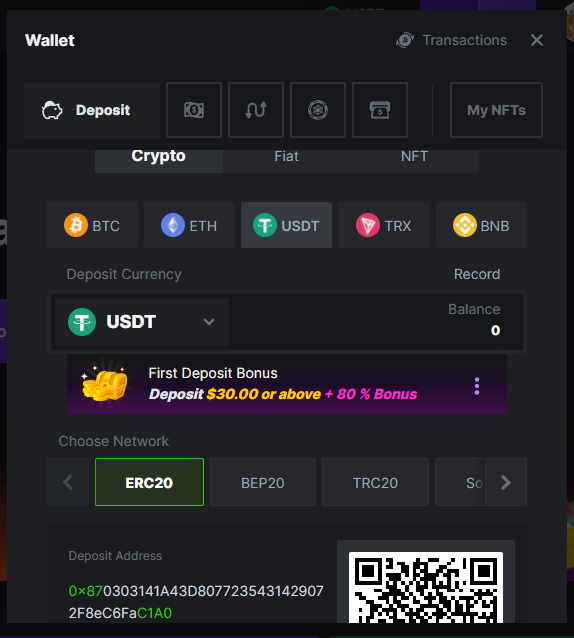Viewport: 574px width, 638px height.
Task: Choose the TRX coin shortcut
Action: coord(383,225)
